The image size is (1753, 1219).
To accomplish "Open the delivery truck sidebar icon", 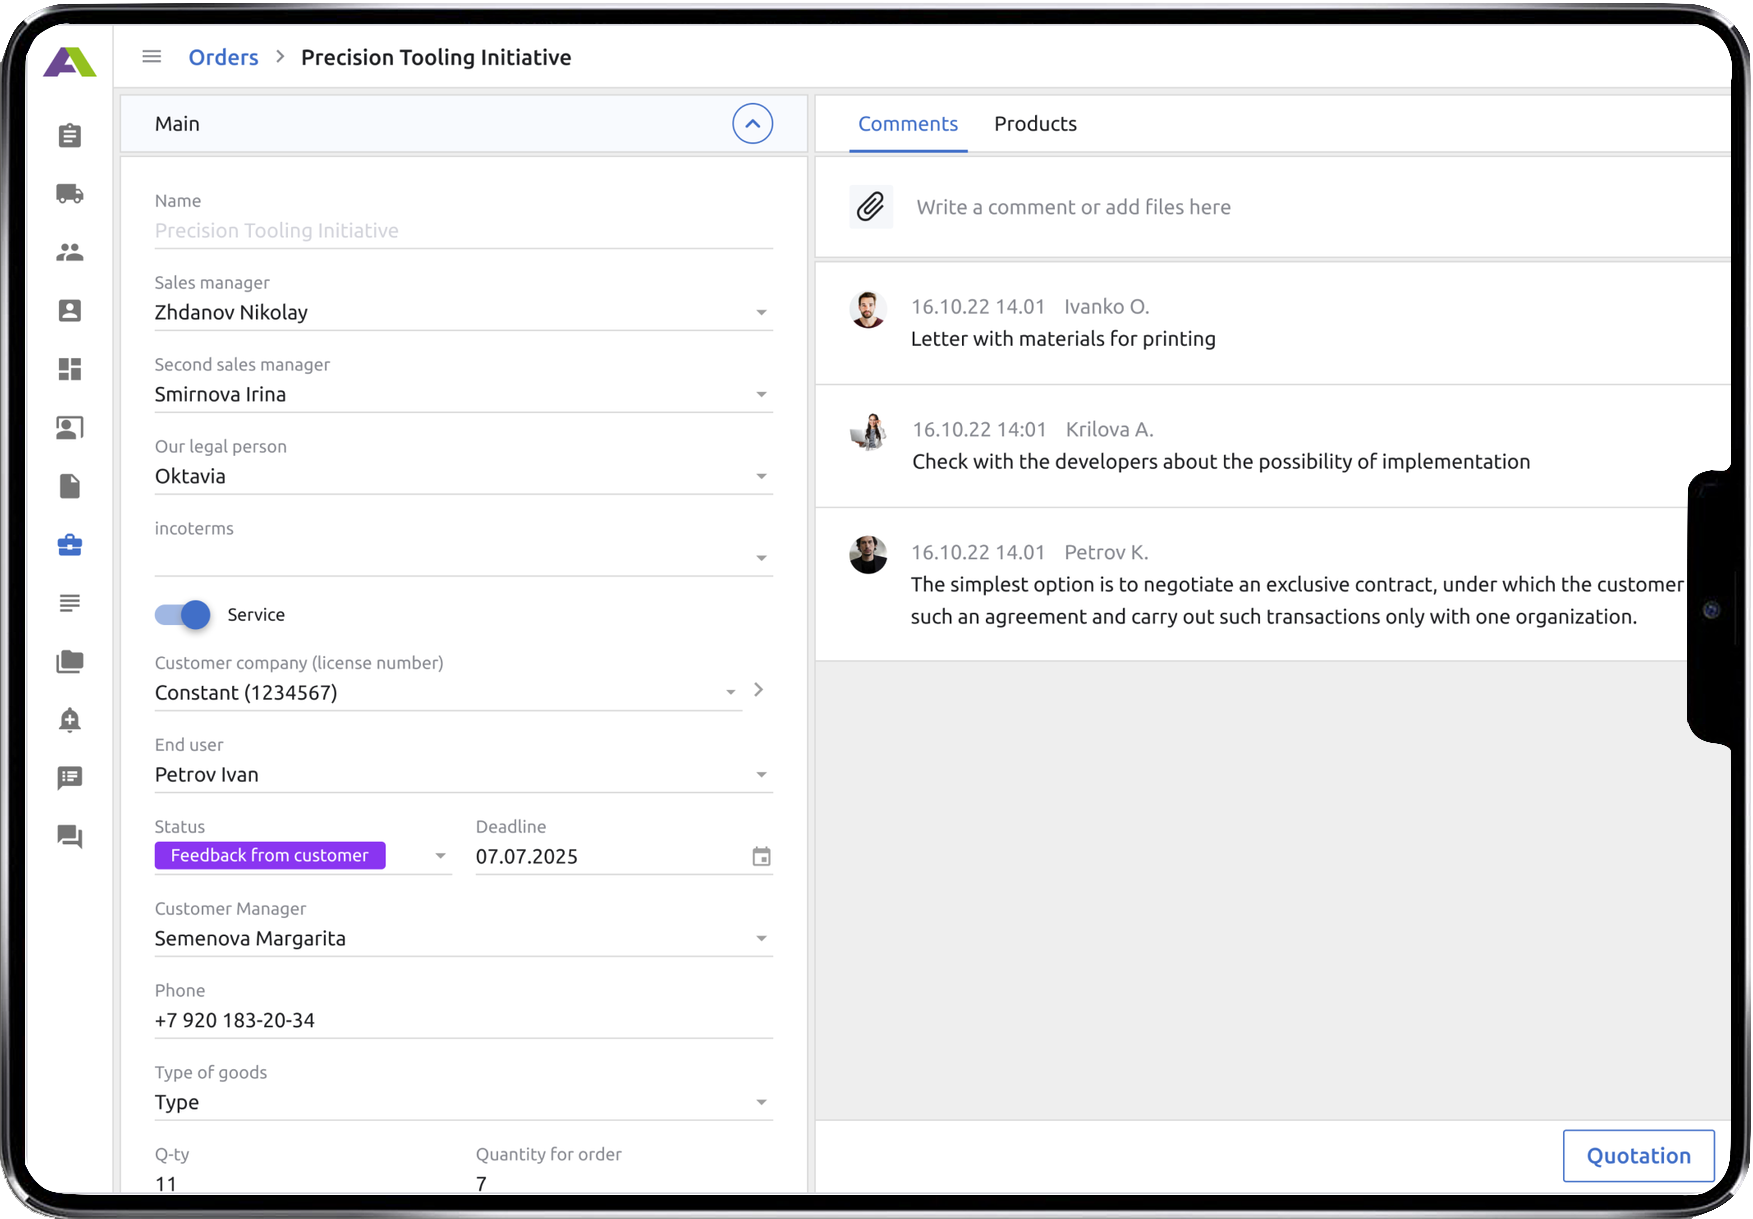I will 69,194.
